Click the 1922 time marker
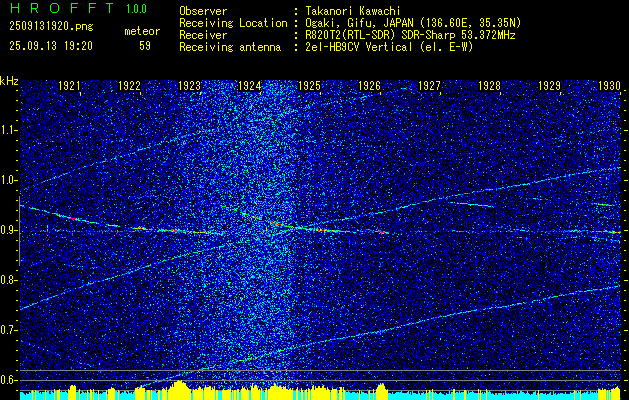The width and height of the screenshot is (629, 400). (x=129, y=85)
